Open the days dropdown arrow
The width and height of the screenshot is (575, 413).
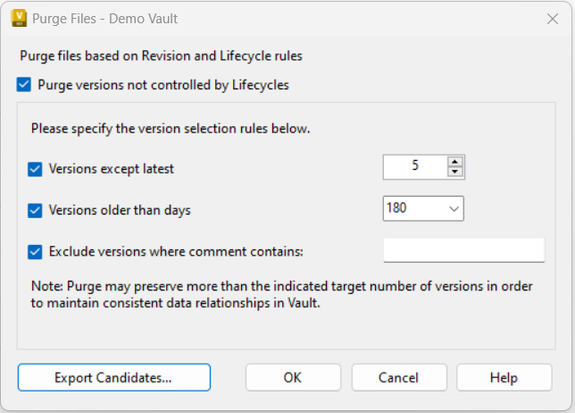[x=454, y=209]
